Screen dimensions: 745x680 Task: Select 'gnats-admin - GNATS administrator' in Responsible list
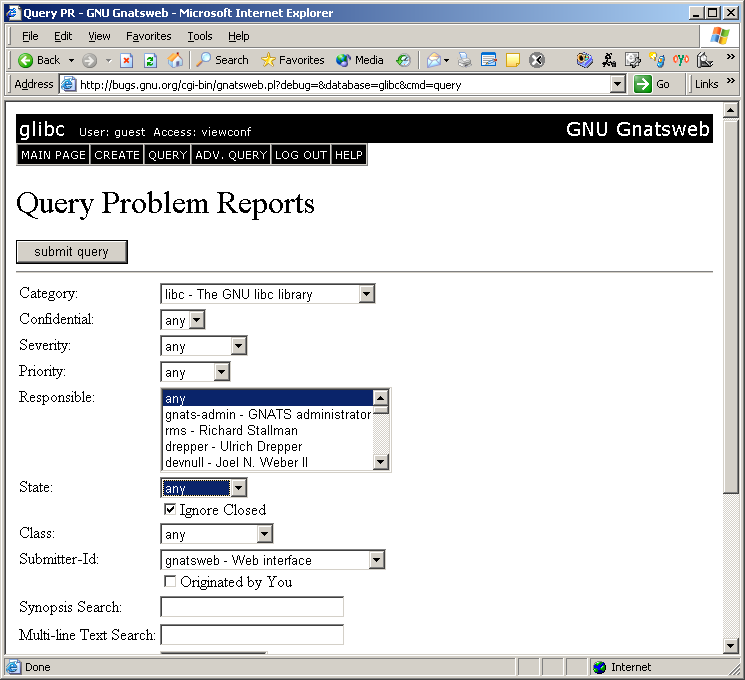[267, 414]
